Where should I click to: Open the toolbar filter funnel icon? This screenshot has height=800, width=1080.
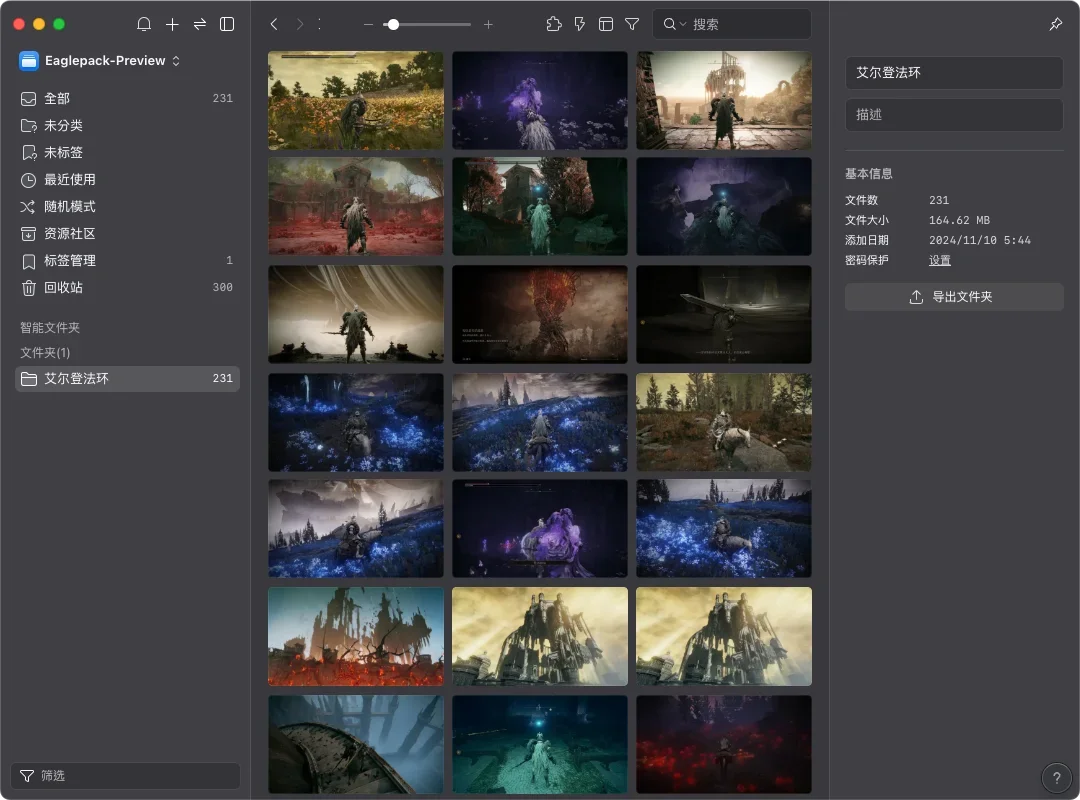(x=632, y=24)
